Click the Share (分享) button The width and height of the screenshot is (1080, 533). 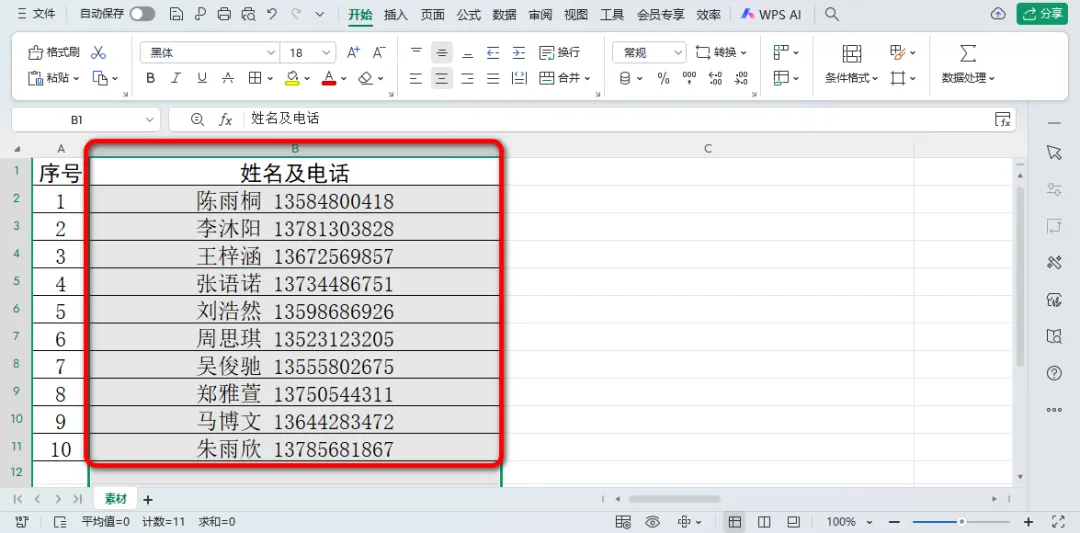(1042, 14)
